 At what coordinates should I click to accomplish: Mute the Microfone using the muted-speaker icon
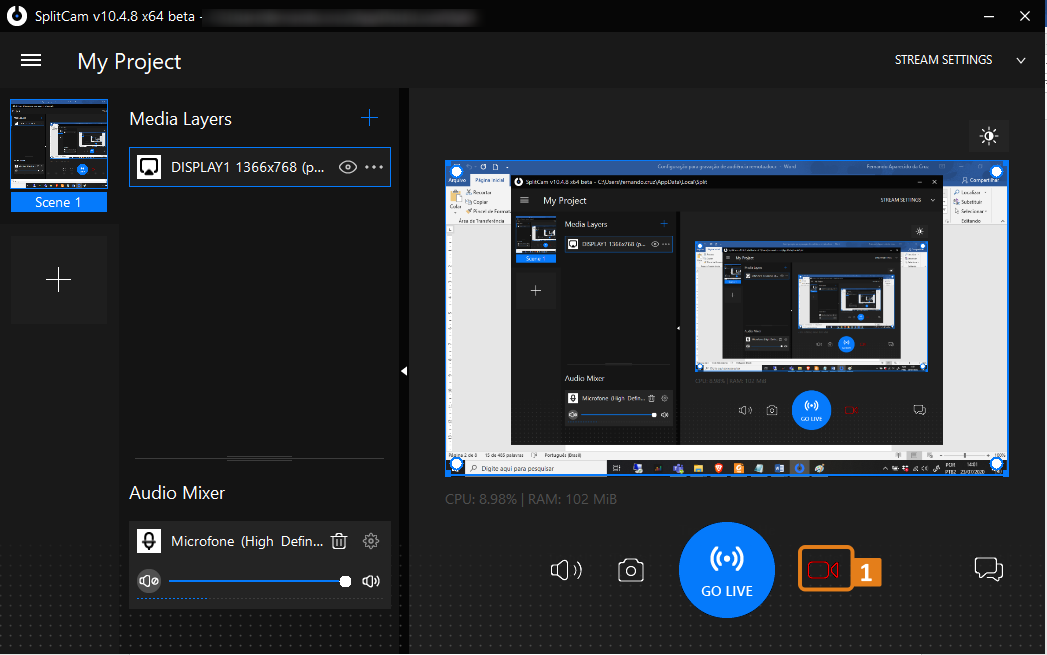tap(148, 581)
